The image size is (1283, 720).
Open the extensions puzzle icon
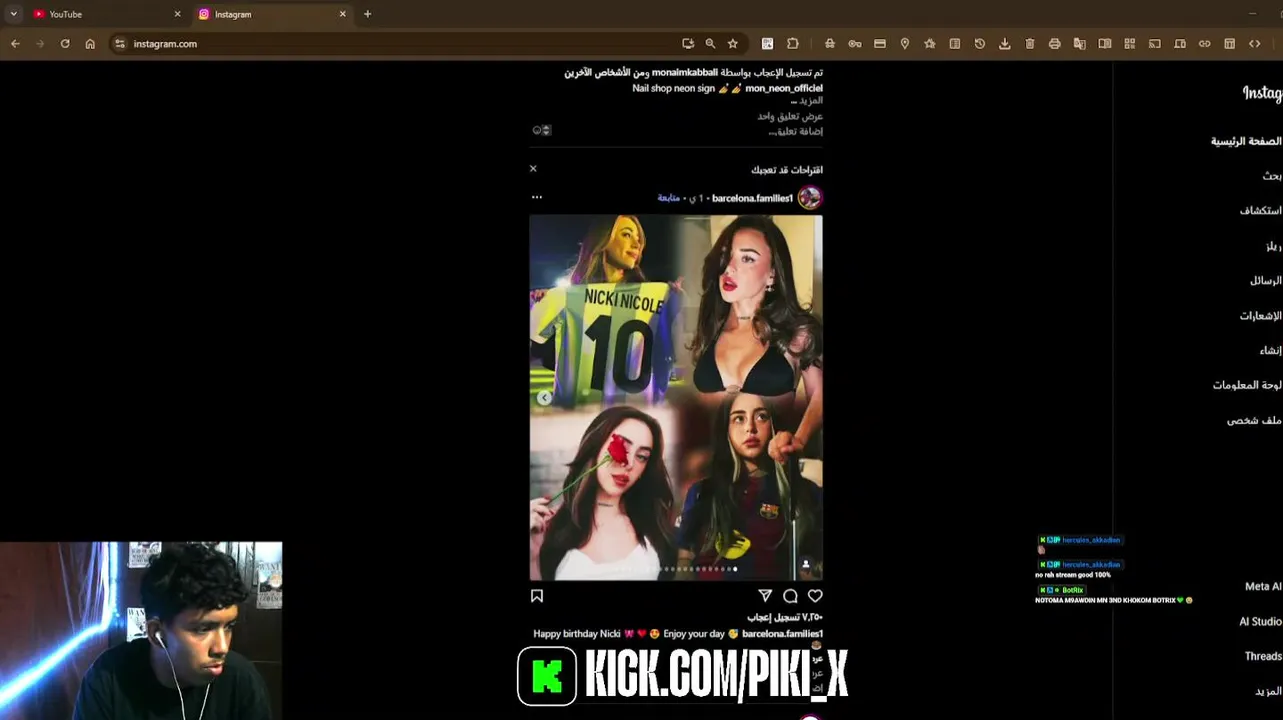[793, 44]
